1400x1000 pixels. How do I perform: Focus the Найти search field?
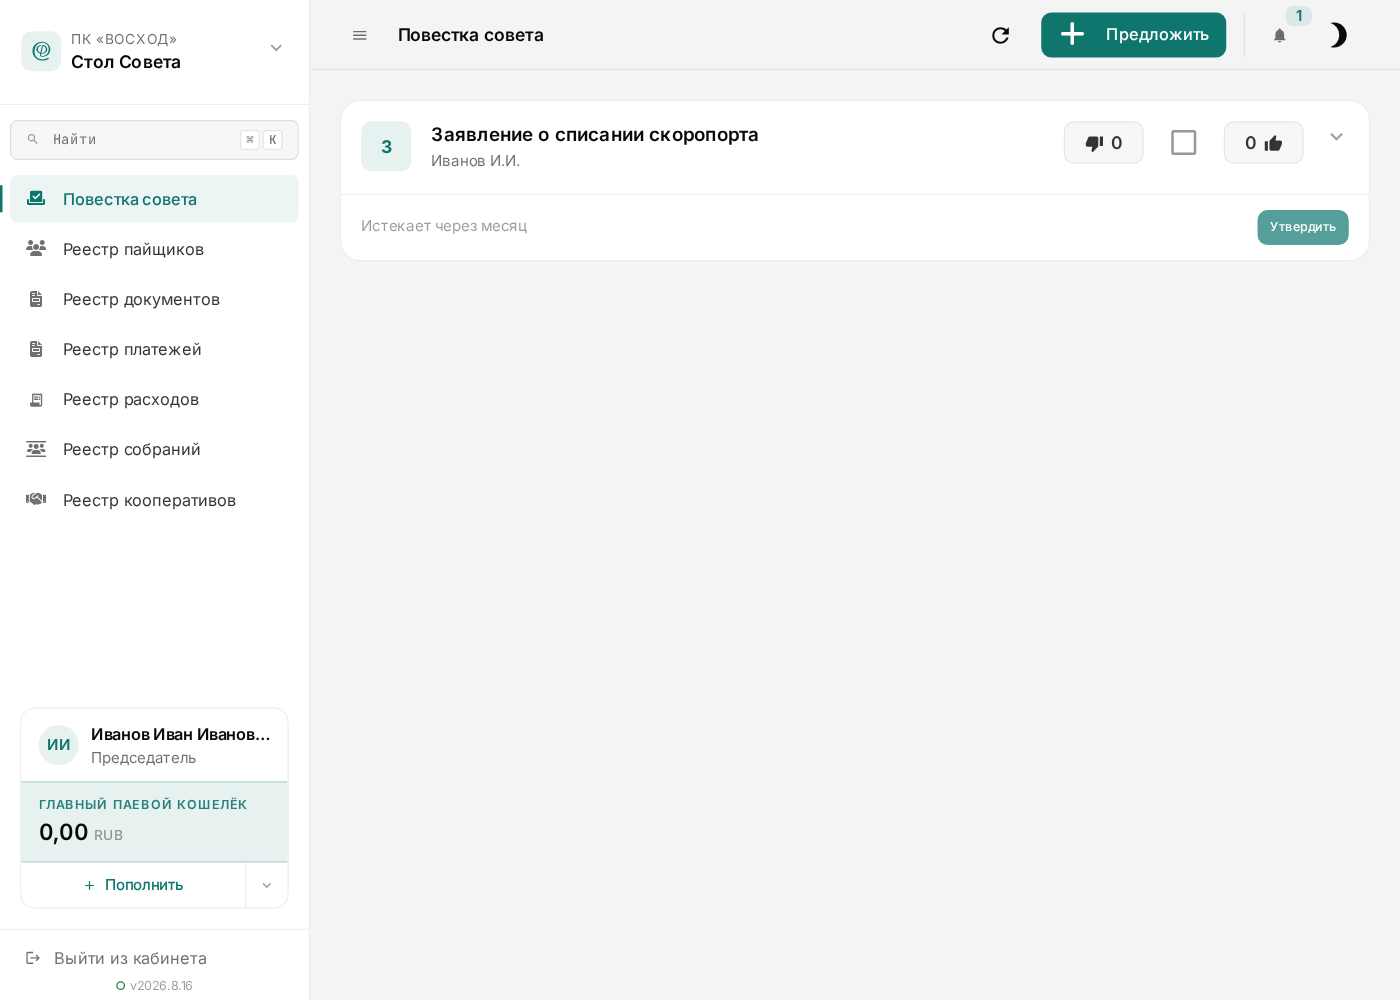click(154, 140)
